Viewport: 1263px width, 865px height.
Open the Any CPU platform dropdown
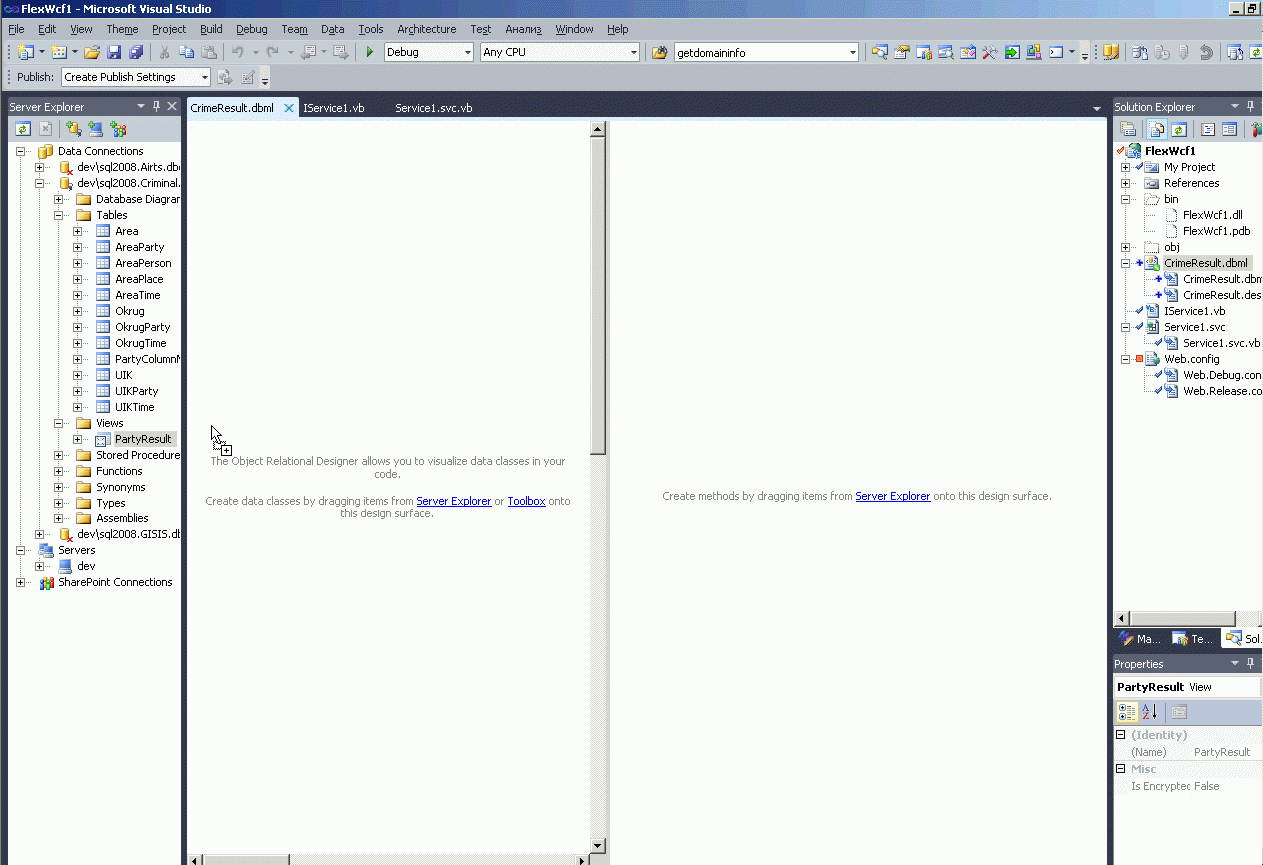(x=633, y=52)
